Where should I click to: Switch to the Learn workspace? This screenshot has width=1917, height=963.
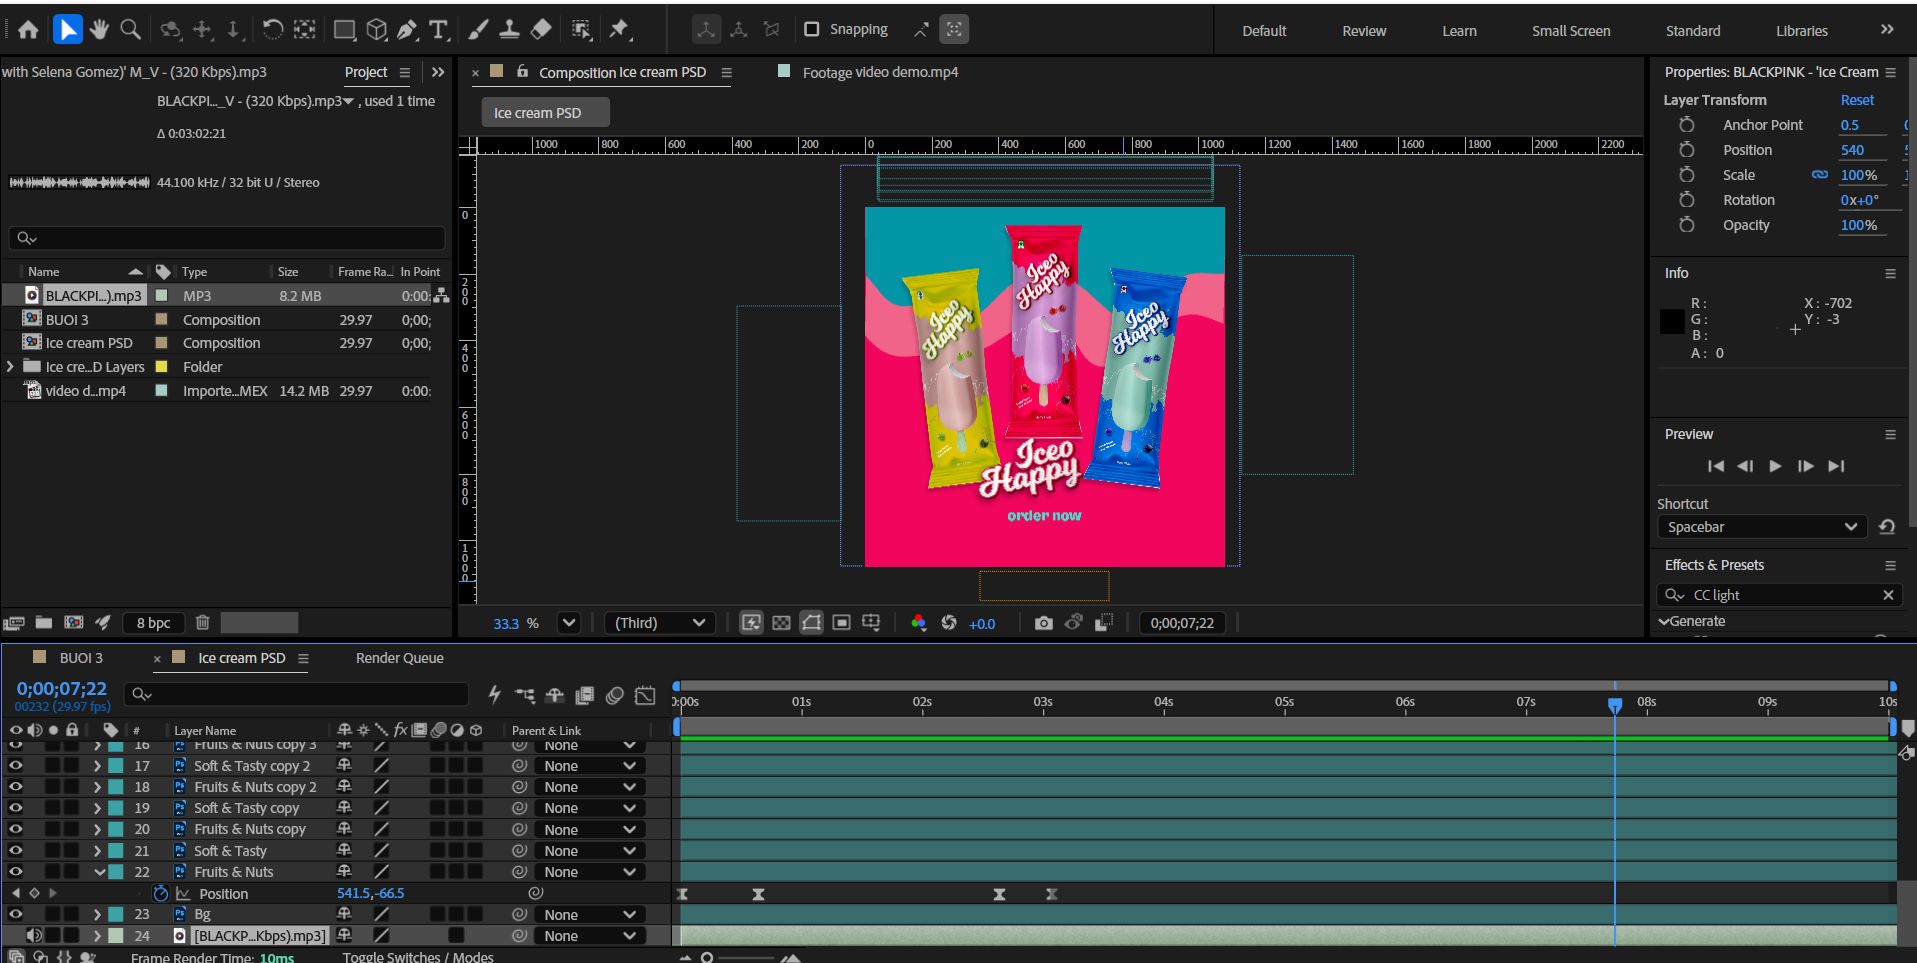point(1459,31)
